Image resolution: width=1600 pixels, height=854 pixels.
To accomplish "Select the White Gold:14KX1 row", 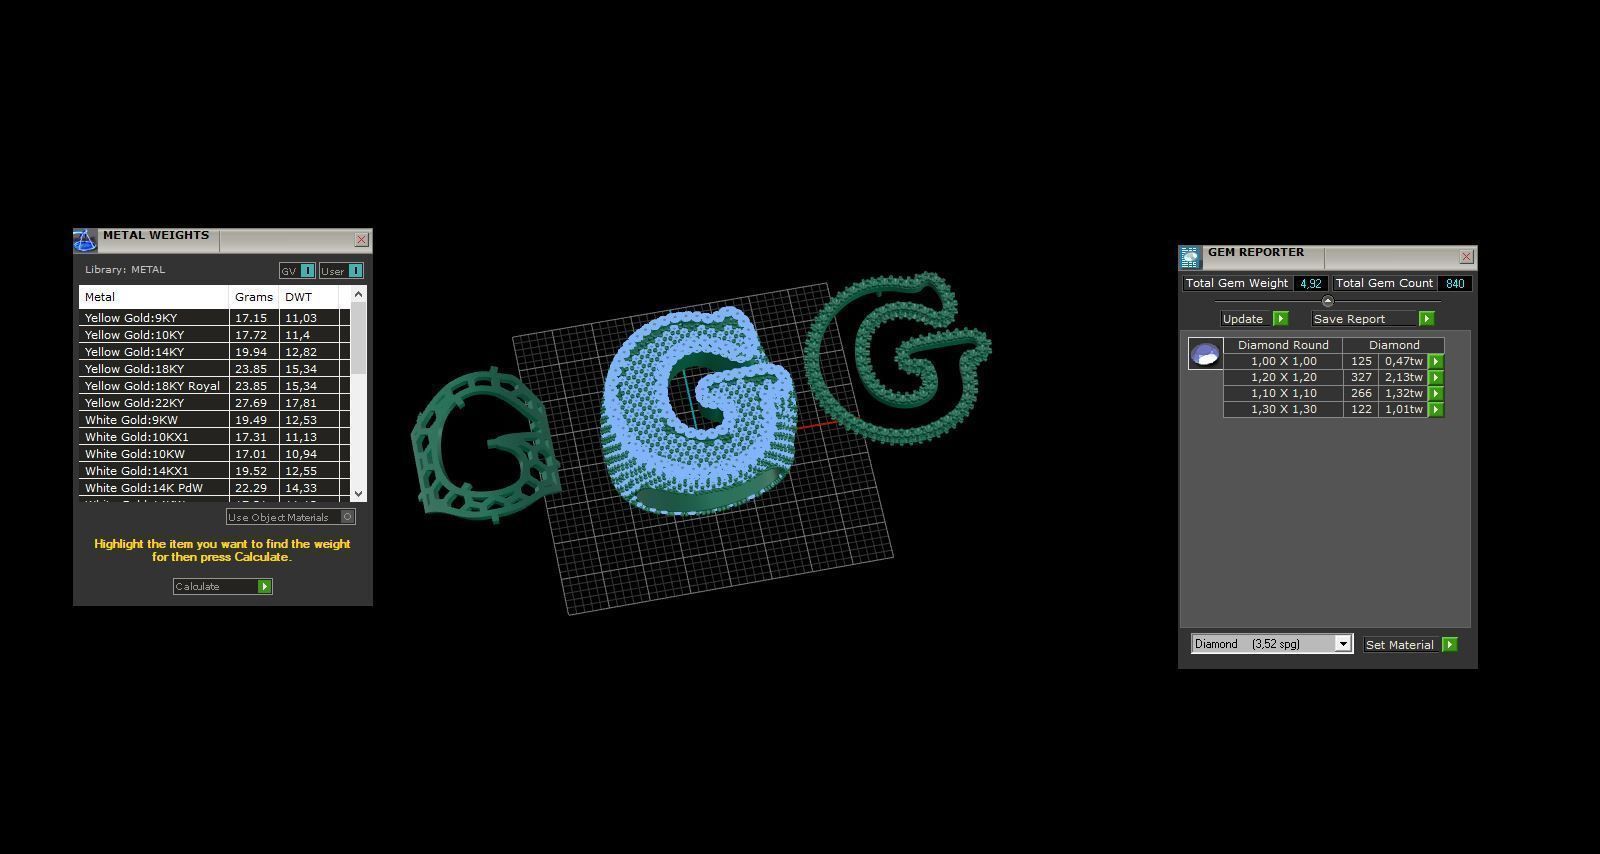I will [x=214, y=471].
